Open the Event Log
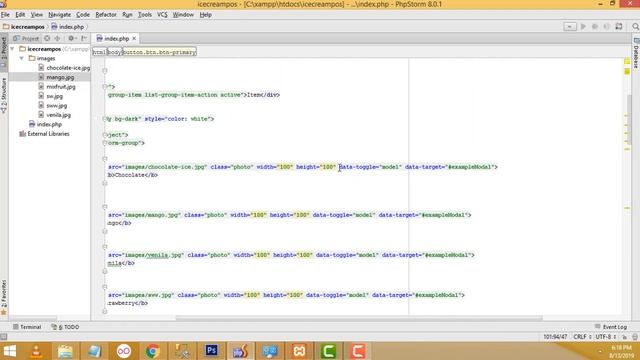The image size is (640, 360). click(x=611, y=327)
